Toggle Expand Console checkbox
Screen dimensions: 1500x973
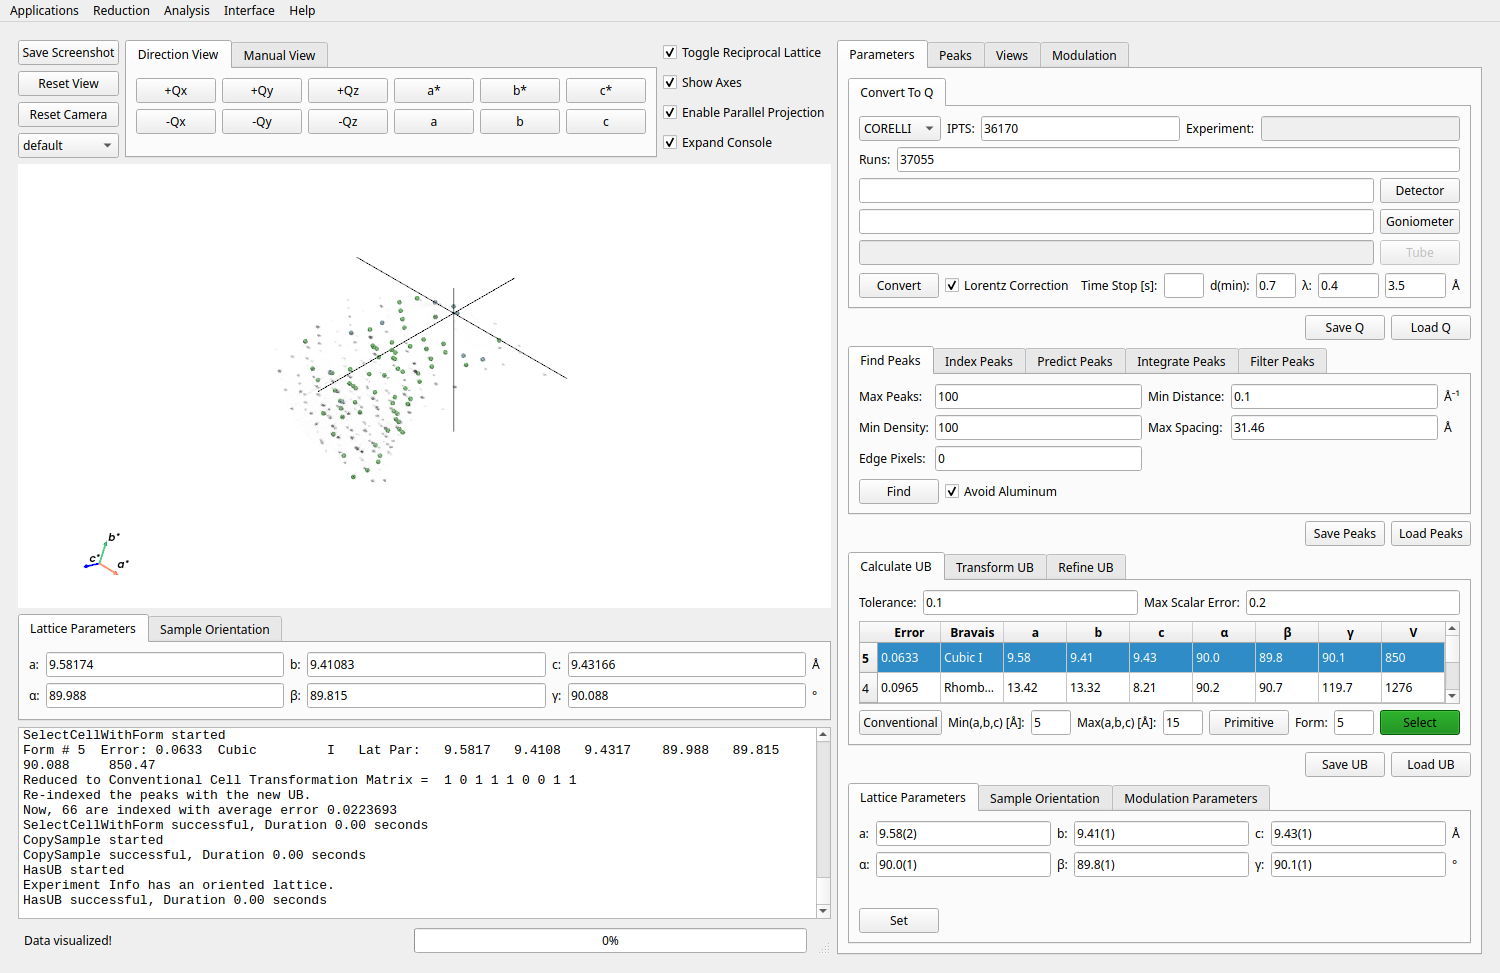click(x=670, y=142)
